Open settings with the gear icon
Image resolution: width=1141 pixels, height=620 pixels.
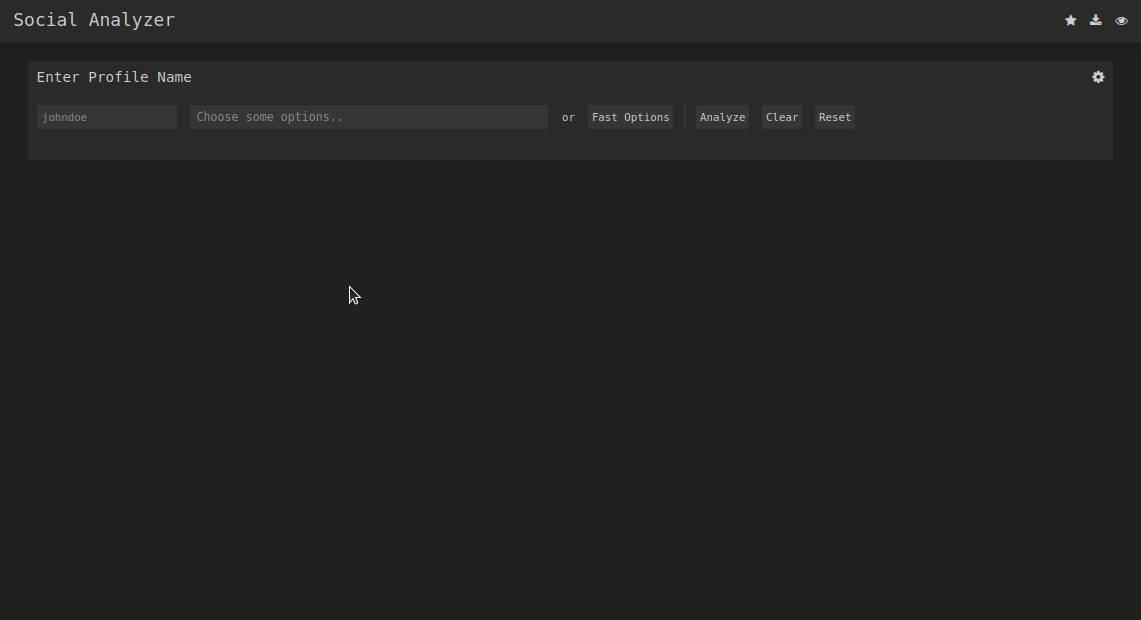1098,77
